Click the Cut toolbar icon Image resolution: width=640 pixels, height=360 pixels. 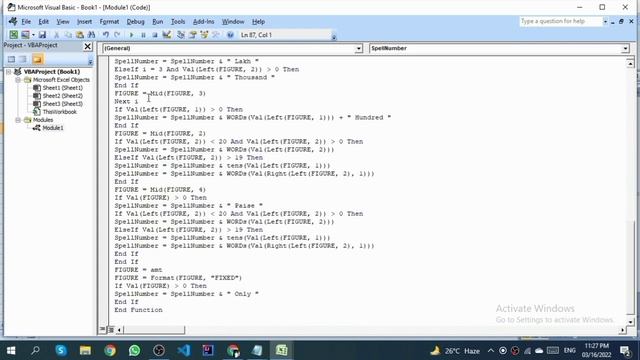(56, 35)
